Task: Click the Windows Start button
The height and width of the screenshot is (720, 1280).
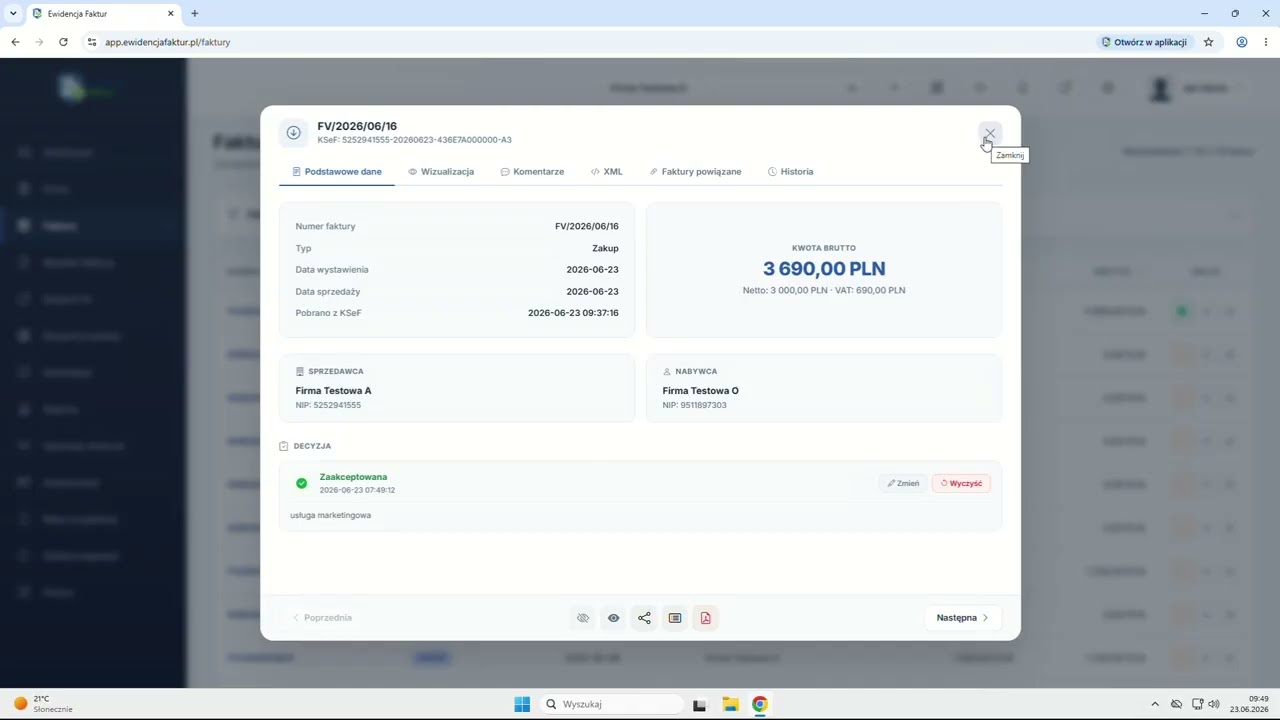Action: pos(522,704)
